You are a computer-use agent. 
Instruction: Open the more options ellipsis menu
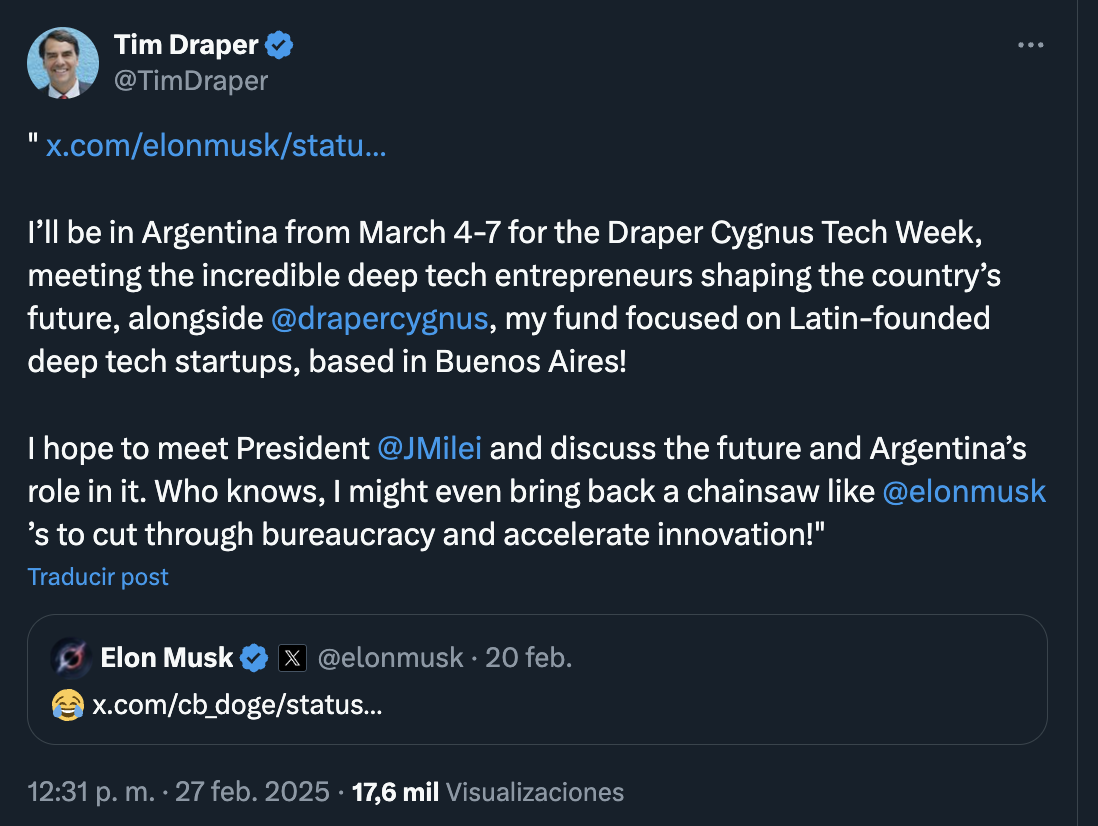point(1031,46)
